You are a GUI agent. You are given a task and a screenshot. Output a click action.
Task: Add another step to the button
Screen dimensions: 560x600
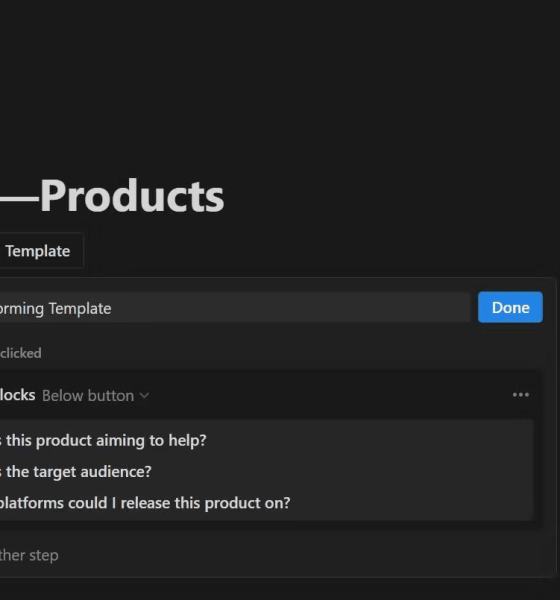(29, 555)
